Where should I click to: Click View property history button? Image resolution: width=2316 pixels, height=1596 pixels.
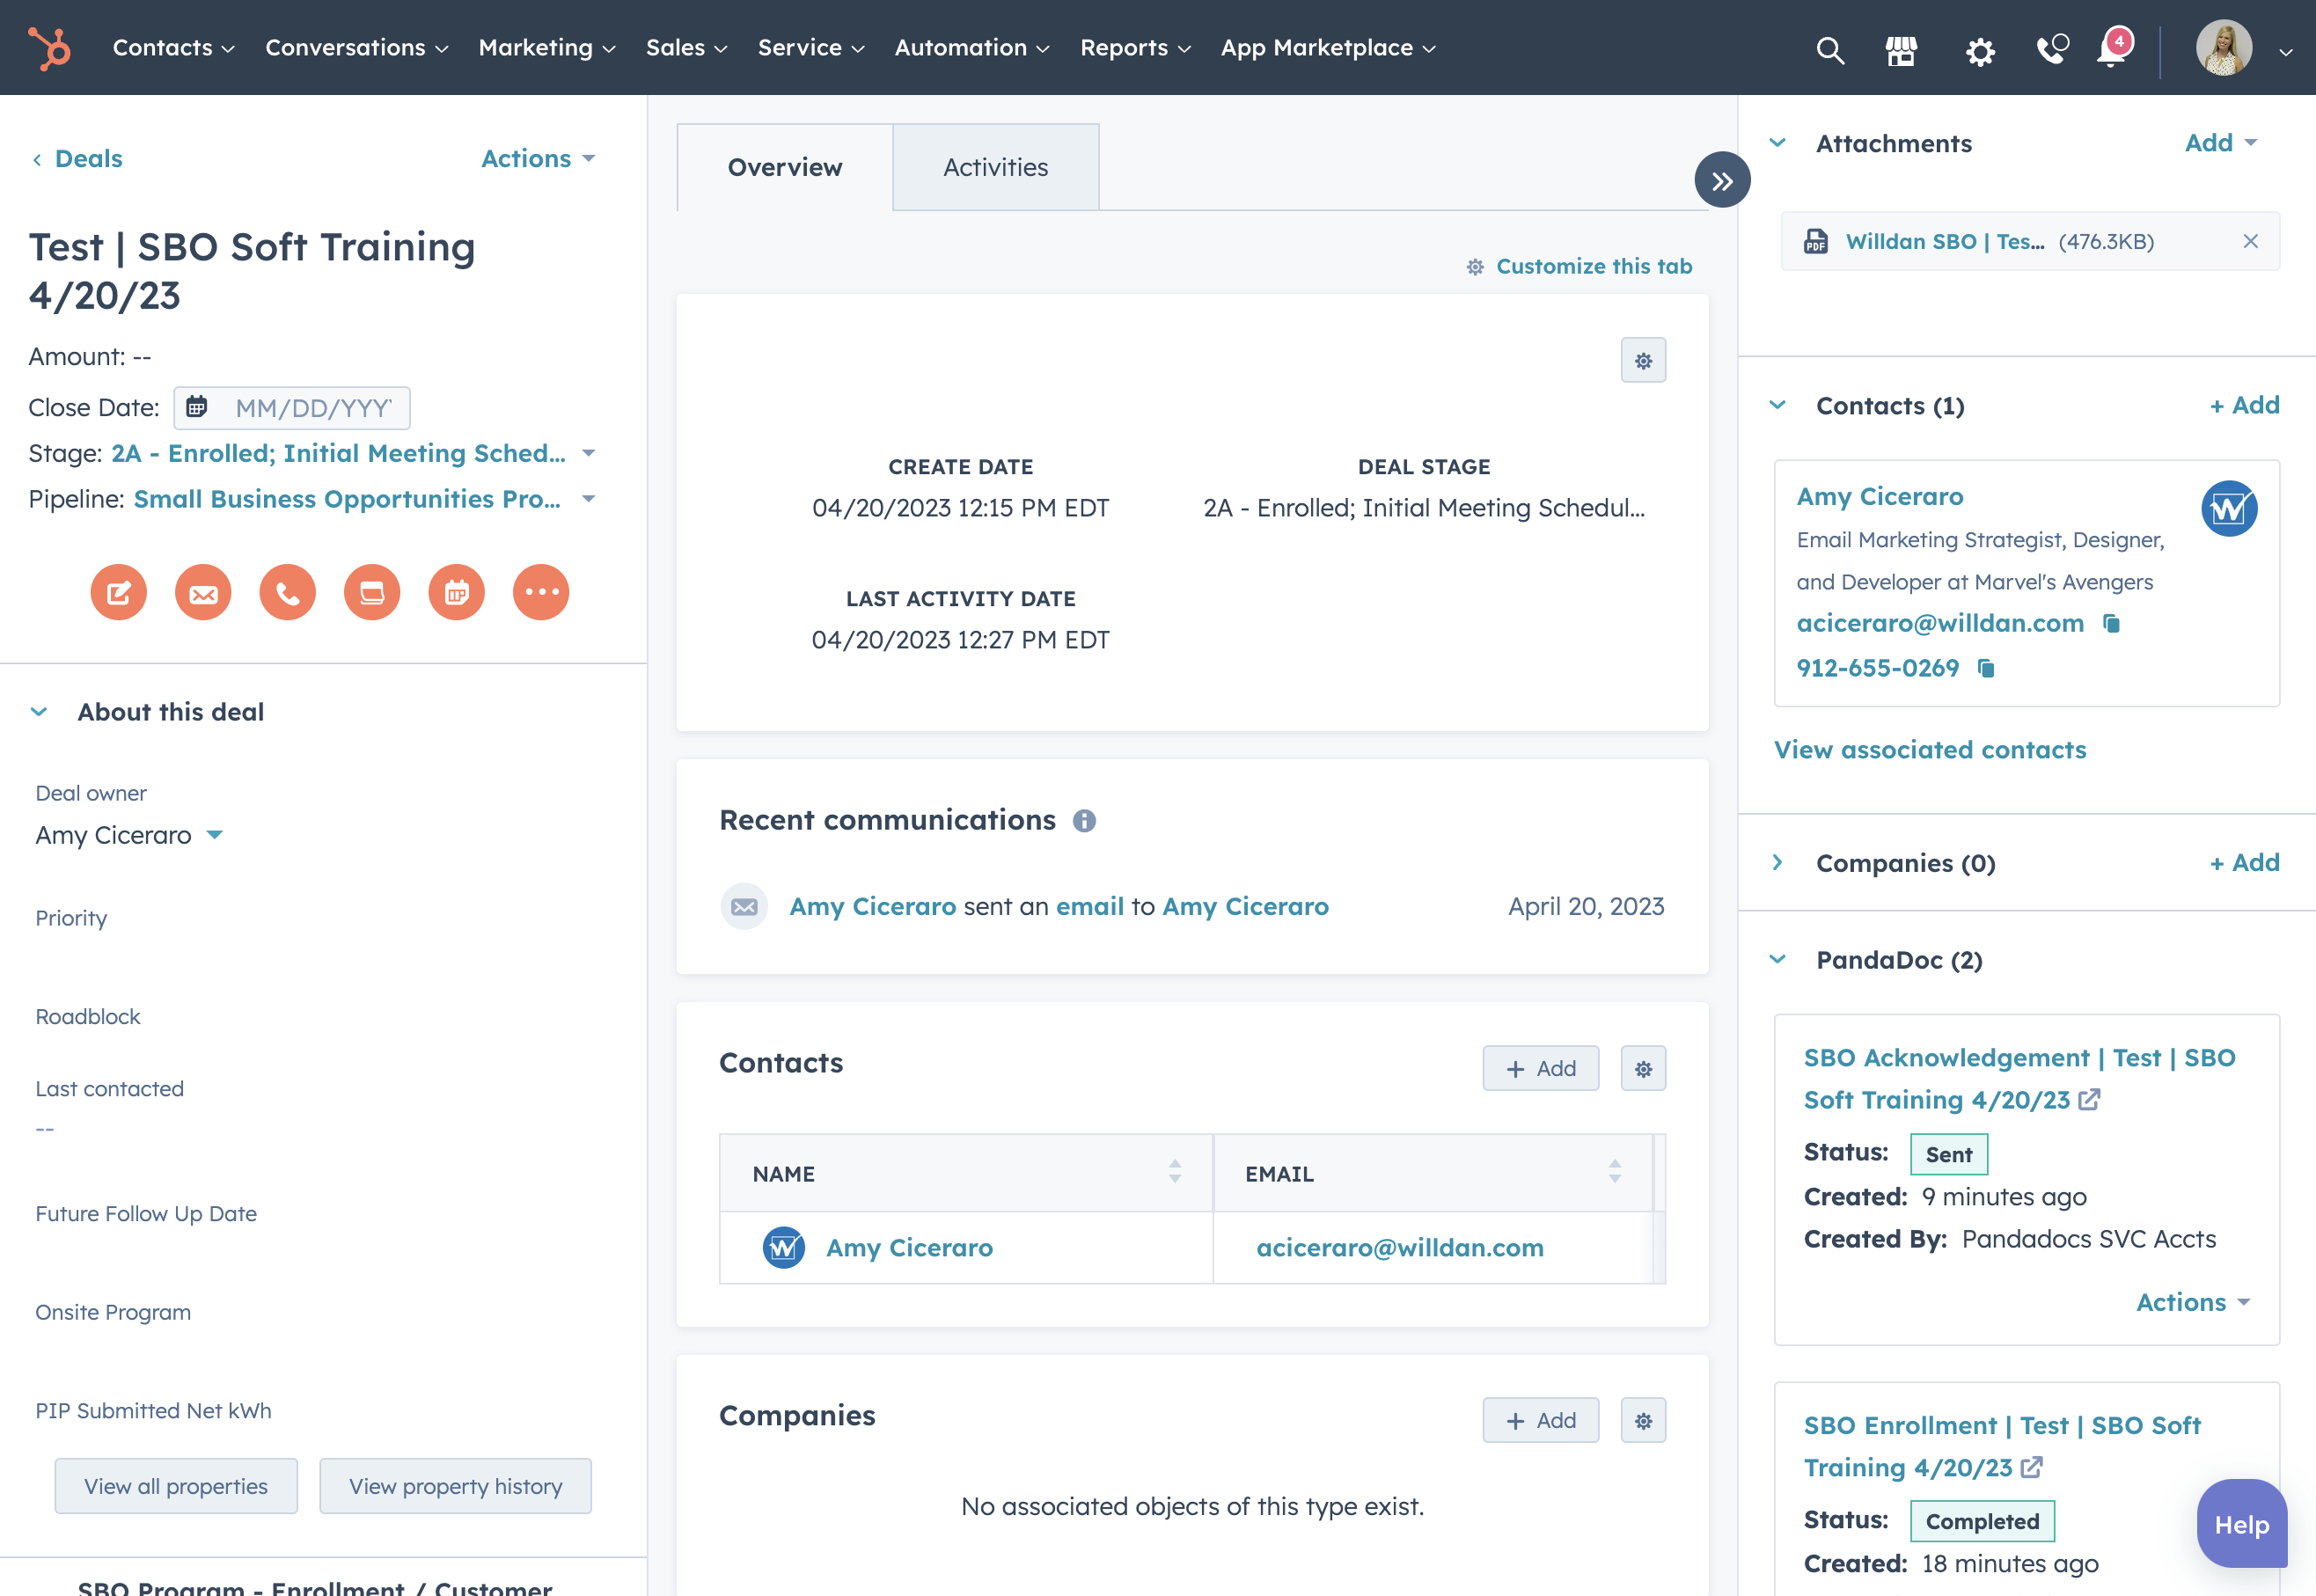pos(455,1486)
